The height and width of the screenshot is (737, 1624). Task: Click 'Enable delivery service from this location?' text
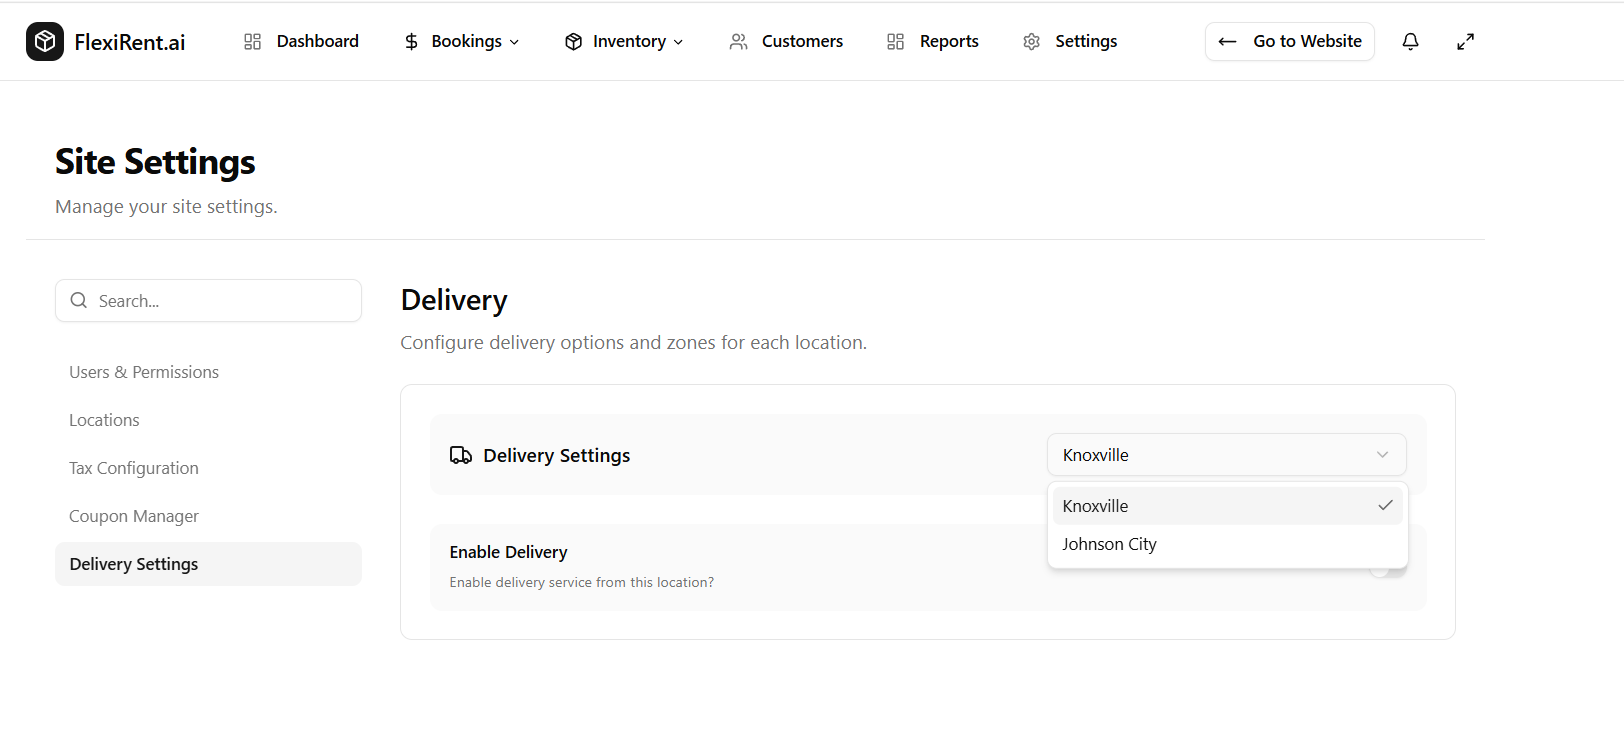coord(582,582)
